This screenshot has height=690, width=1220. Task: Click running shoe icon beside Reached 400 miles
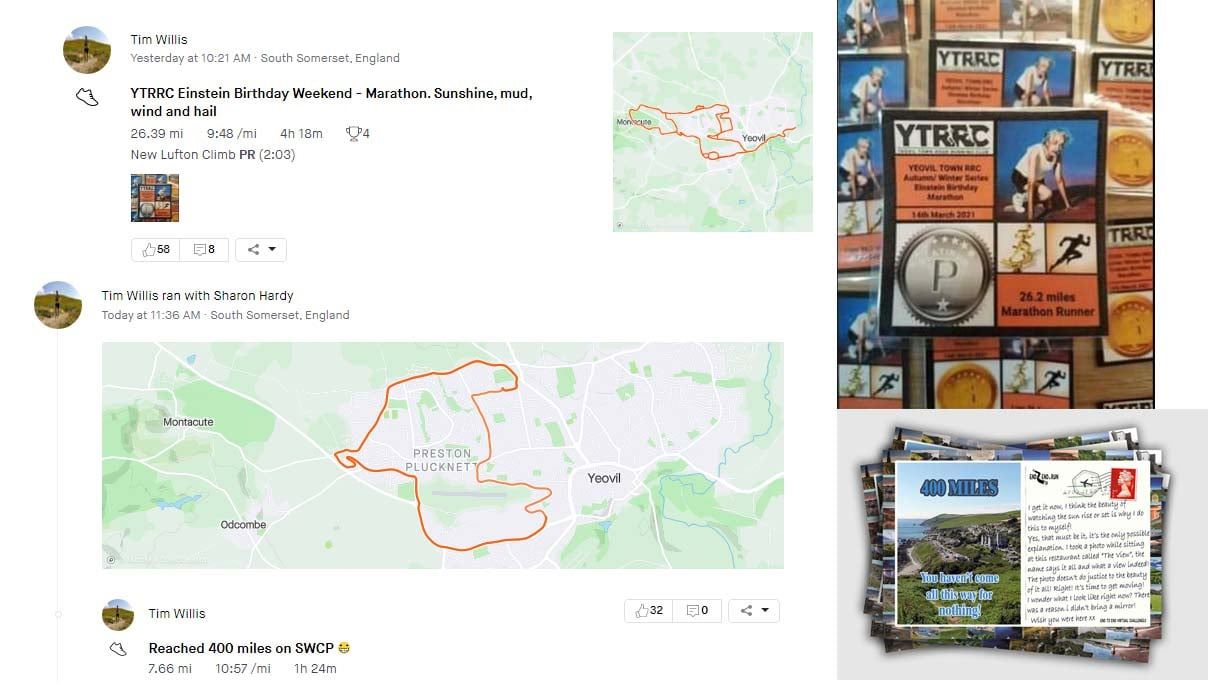(x=118, y=649)
